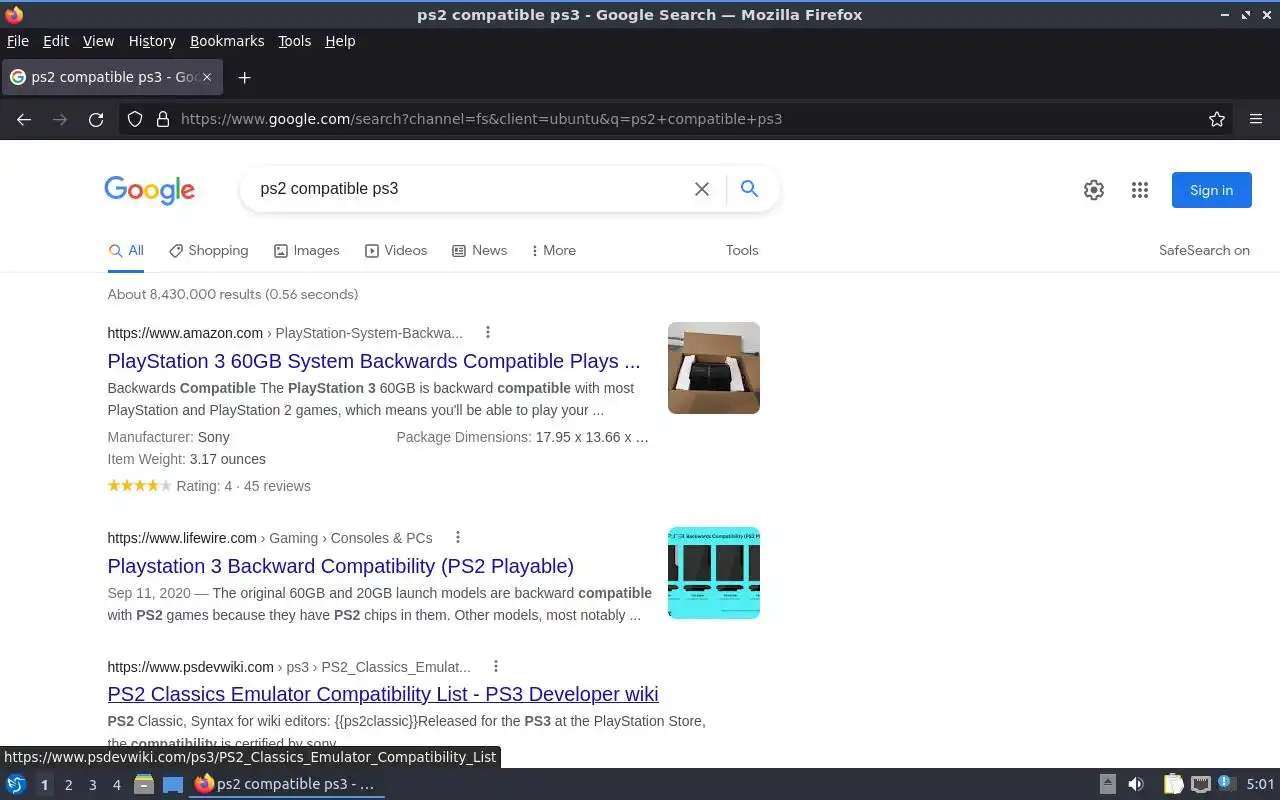Switch to workspace 4 in the taskbar
This screenshot has height=800, width=1280.
click(x=116, y=785)
